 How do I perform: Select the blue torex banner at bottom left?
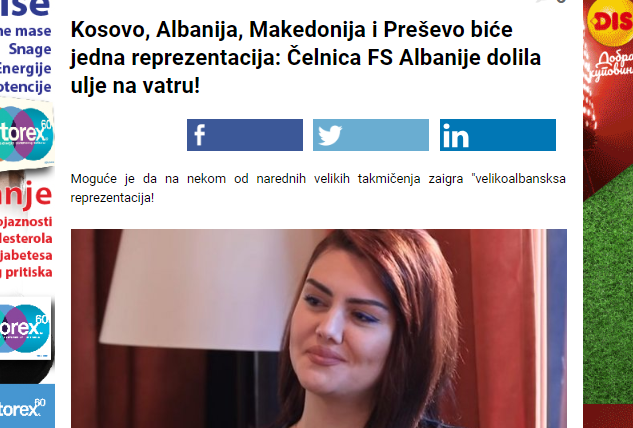27,406
